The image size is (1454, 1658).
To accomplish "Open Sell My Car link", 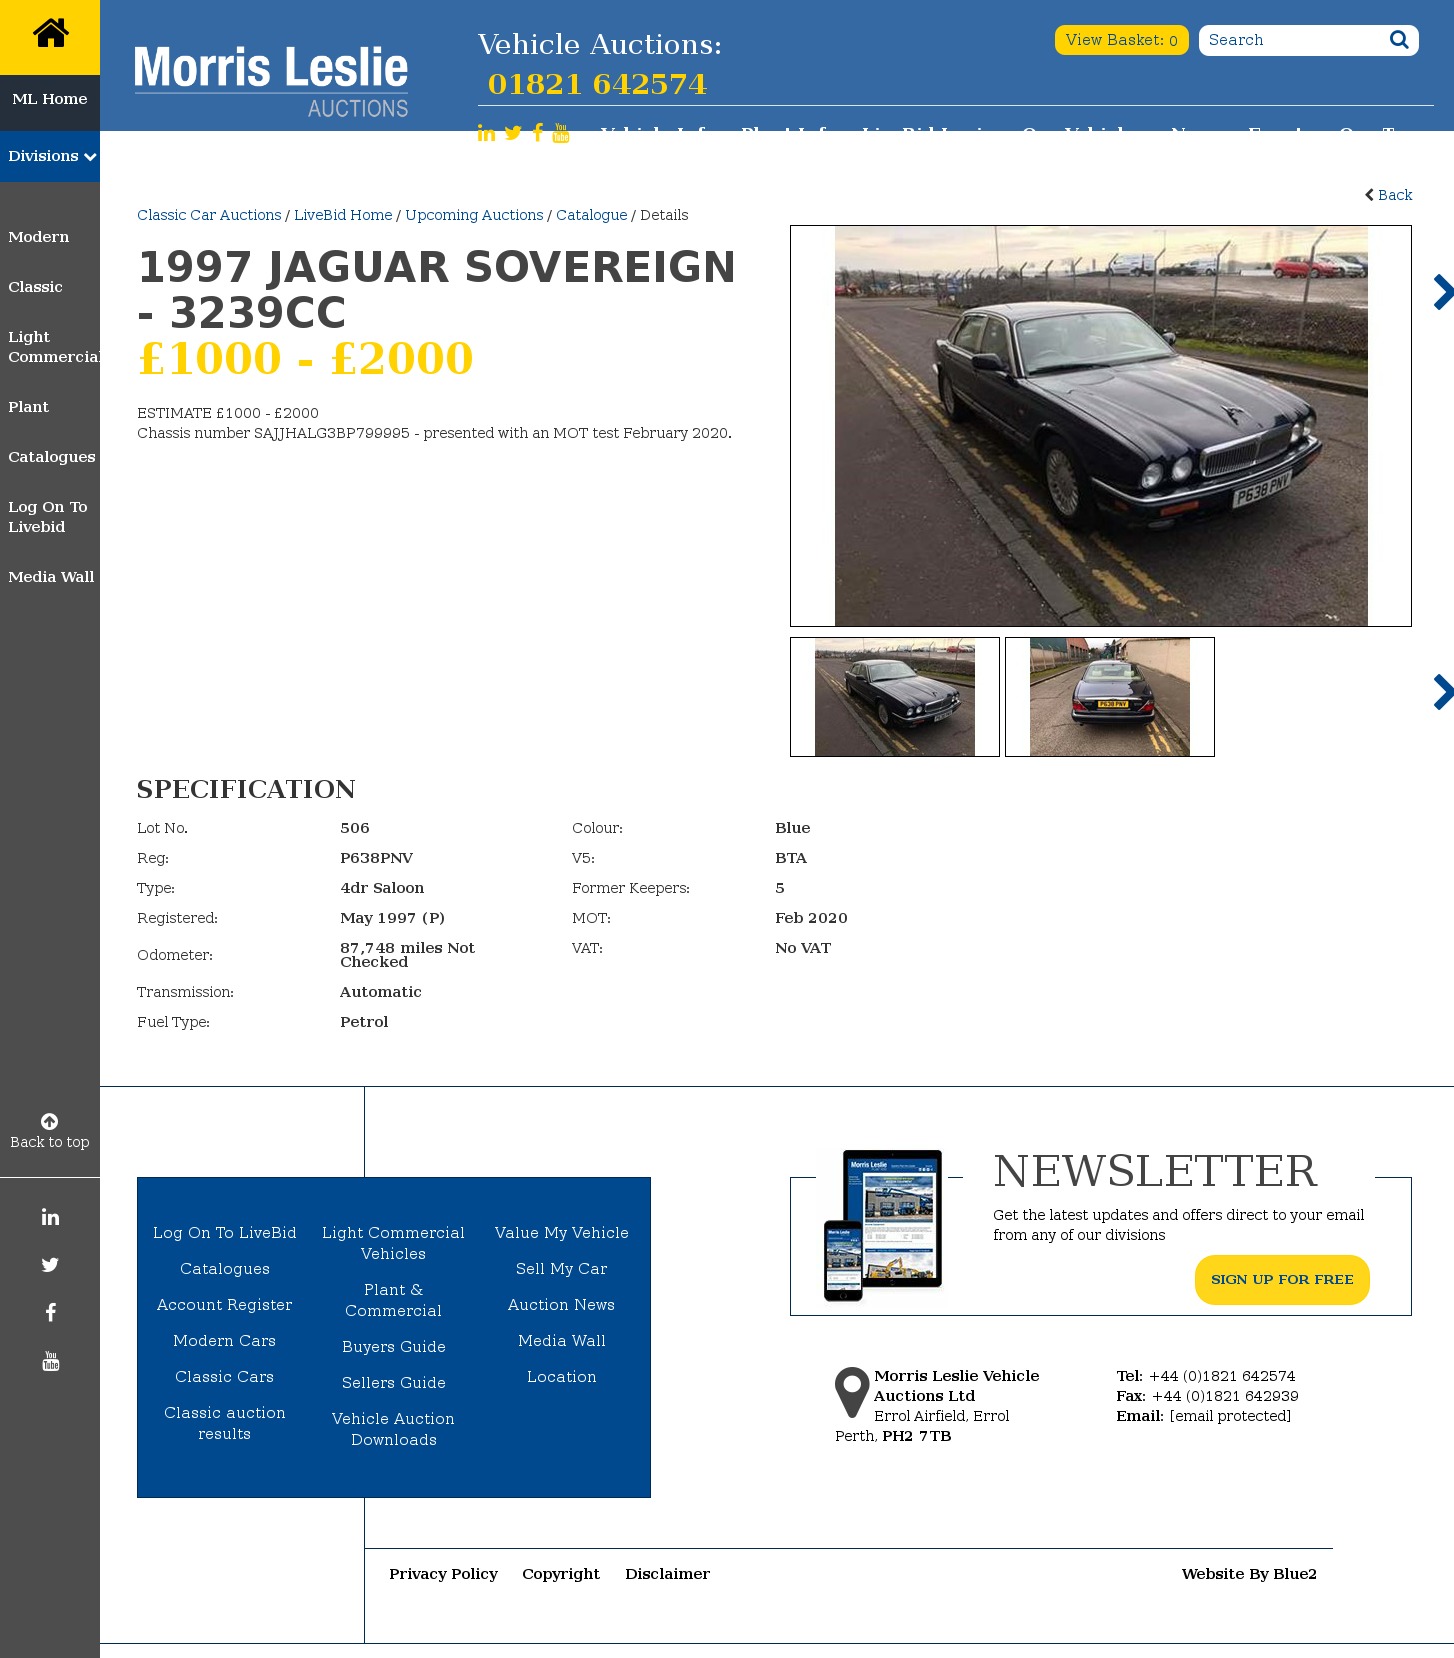I will pyautogui.click(x=562, y=1269).
